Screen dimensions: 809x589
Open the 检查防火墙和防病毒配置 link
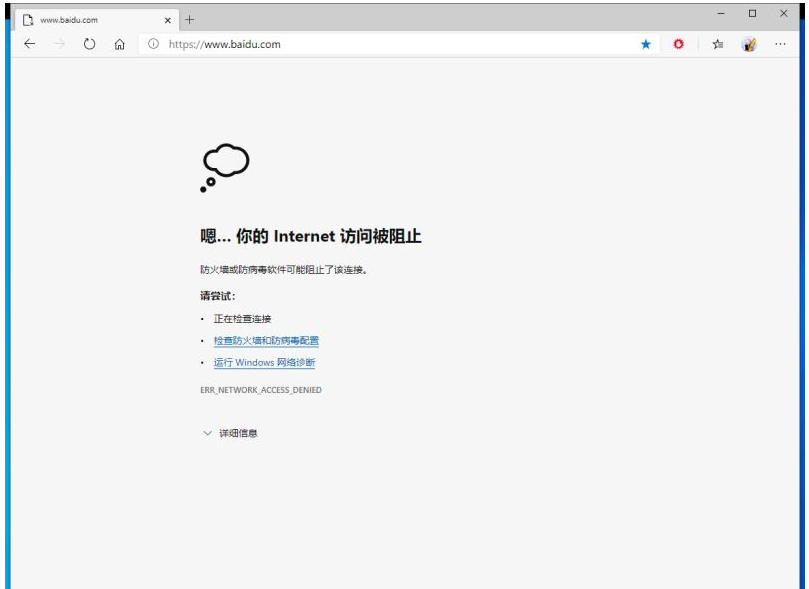[266, 341]
